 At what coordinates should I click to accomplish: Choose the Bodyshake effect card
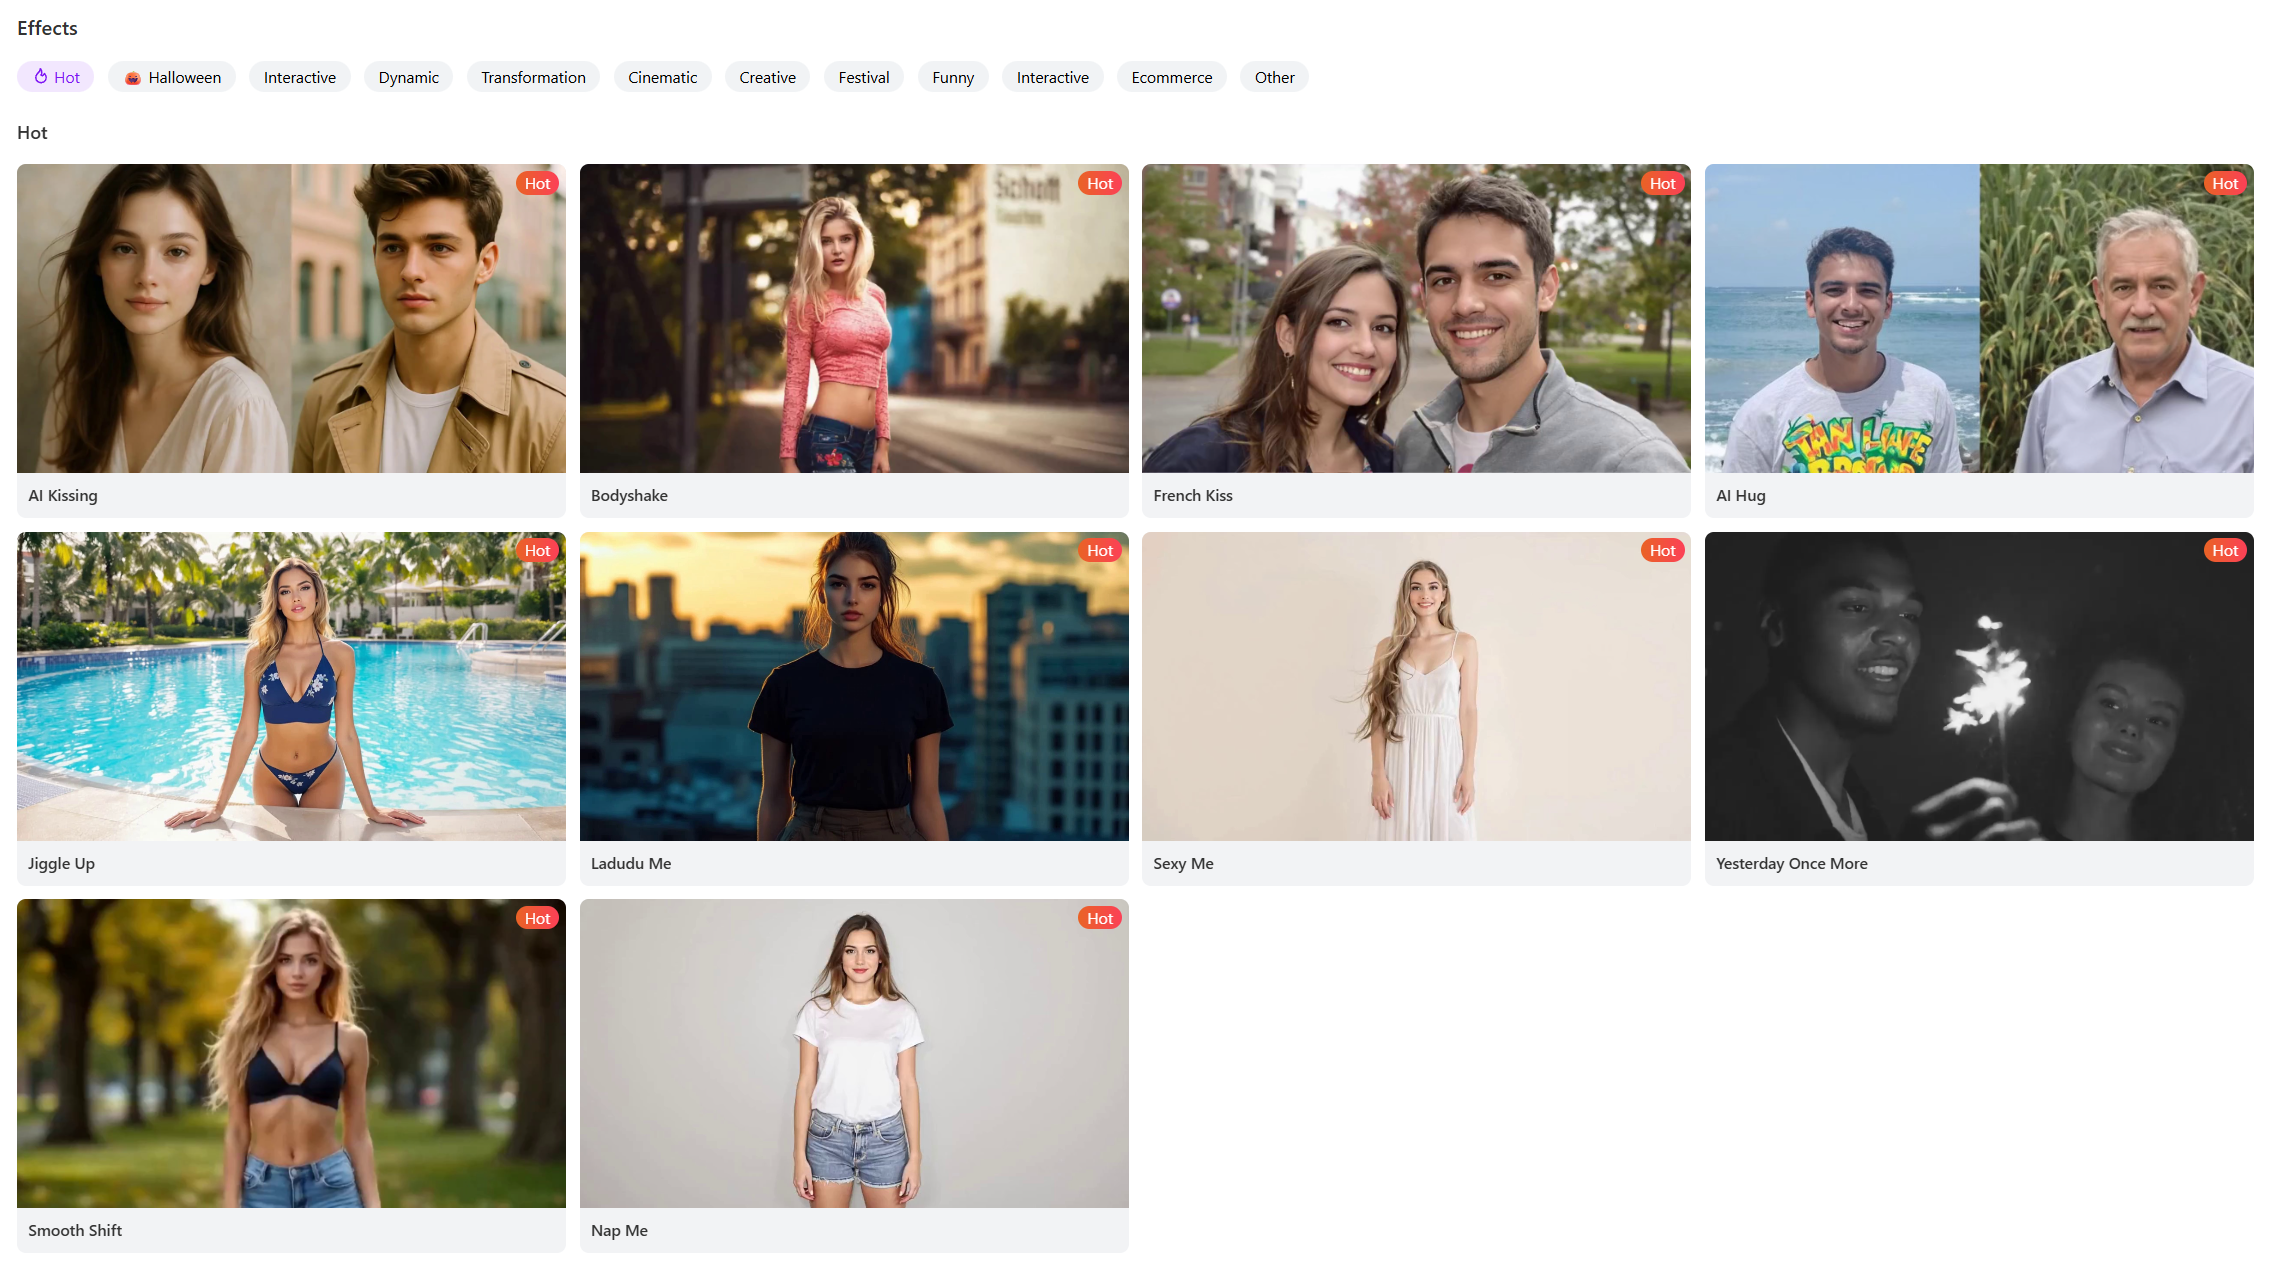tap(854, 318)
